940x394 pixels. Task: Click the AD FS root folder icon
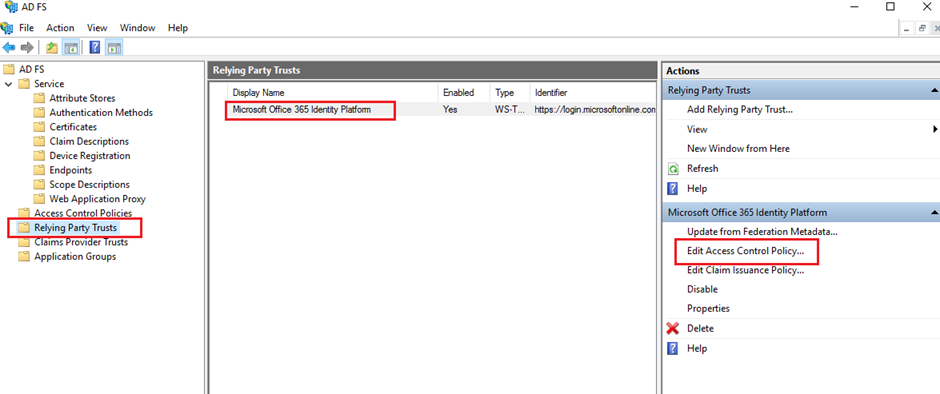pos(10,69)
